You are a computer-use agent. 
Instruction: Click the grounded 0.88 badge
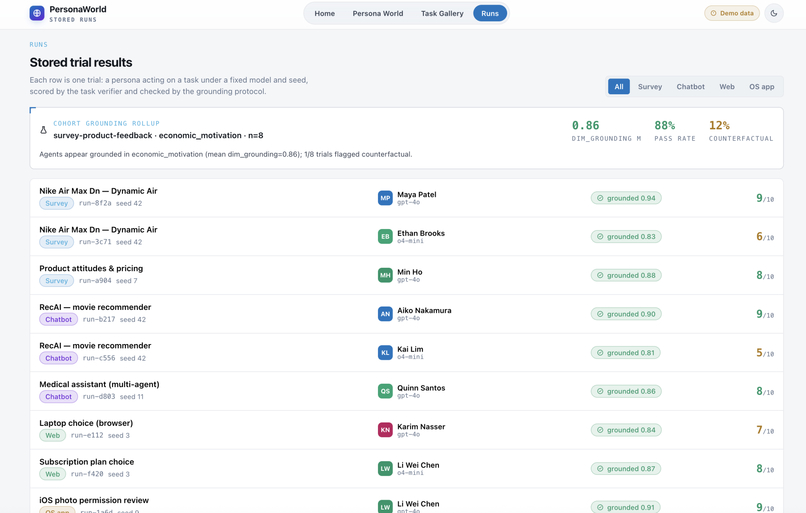pos(626,275)
